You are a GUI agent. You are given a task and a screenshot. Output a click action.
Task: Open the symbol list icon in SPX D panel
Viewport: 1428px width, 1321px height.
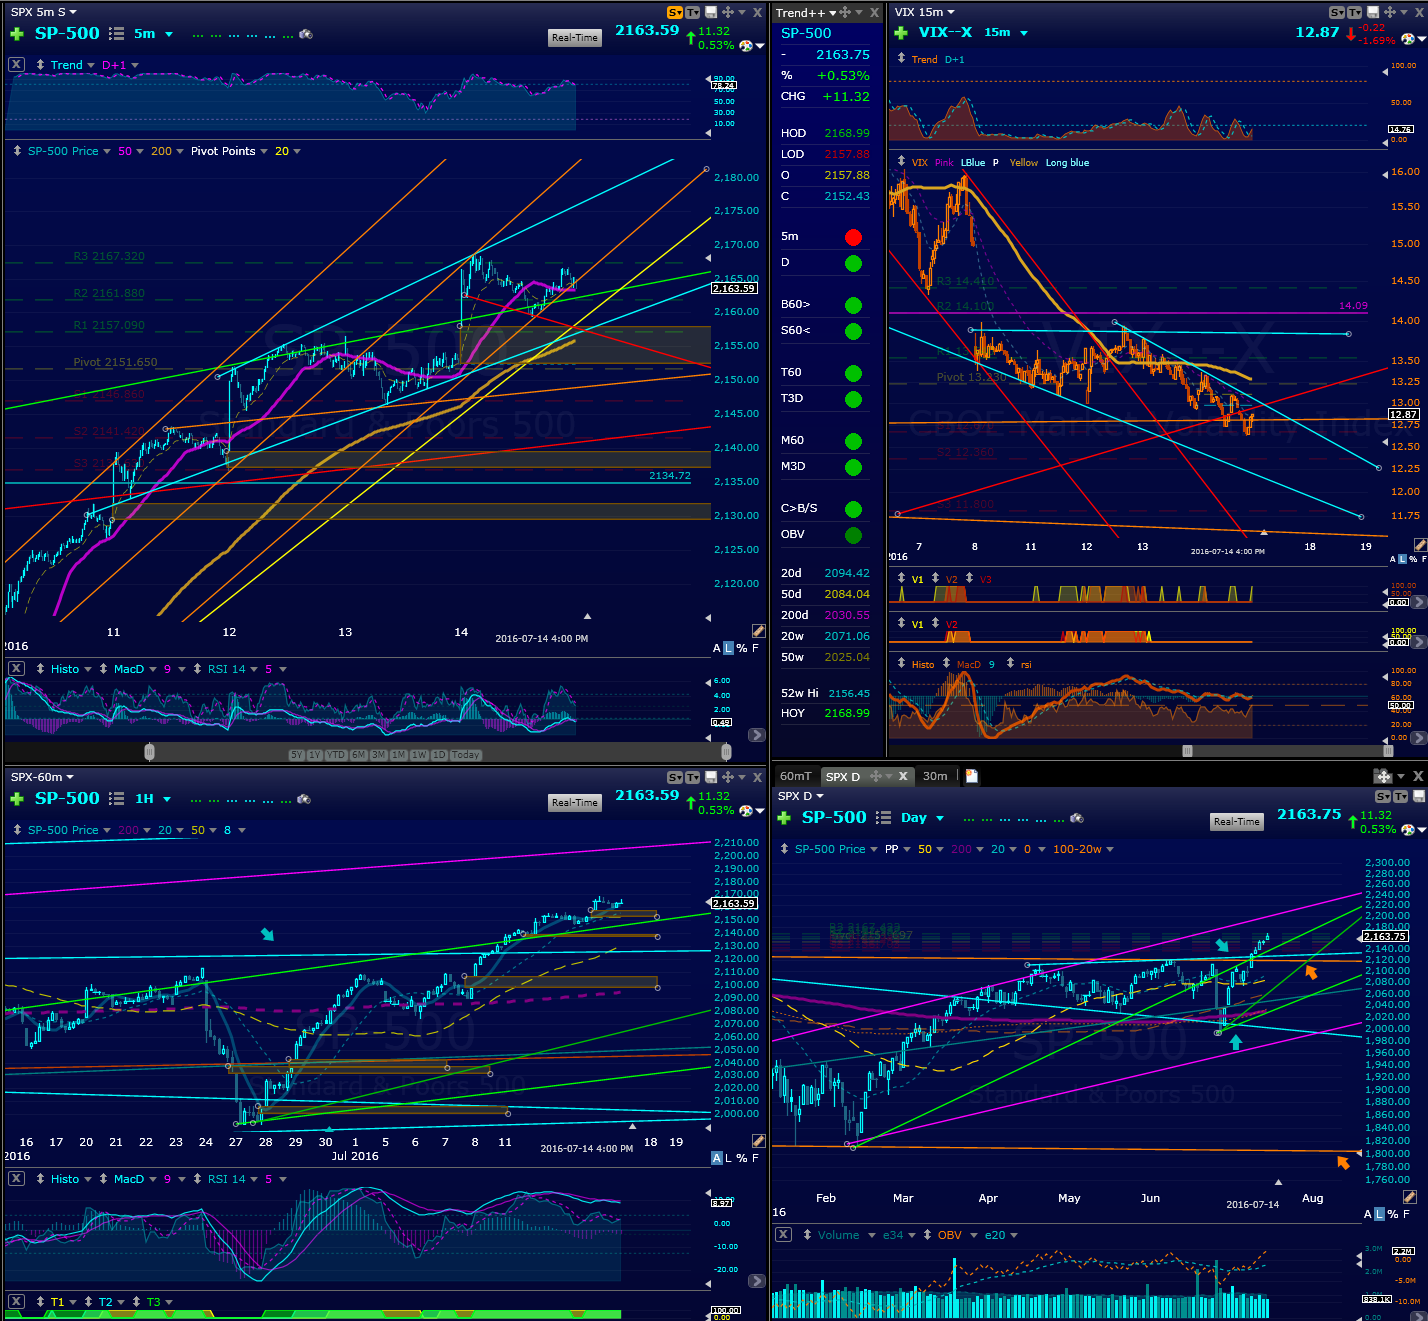point(883,818)
